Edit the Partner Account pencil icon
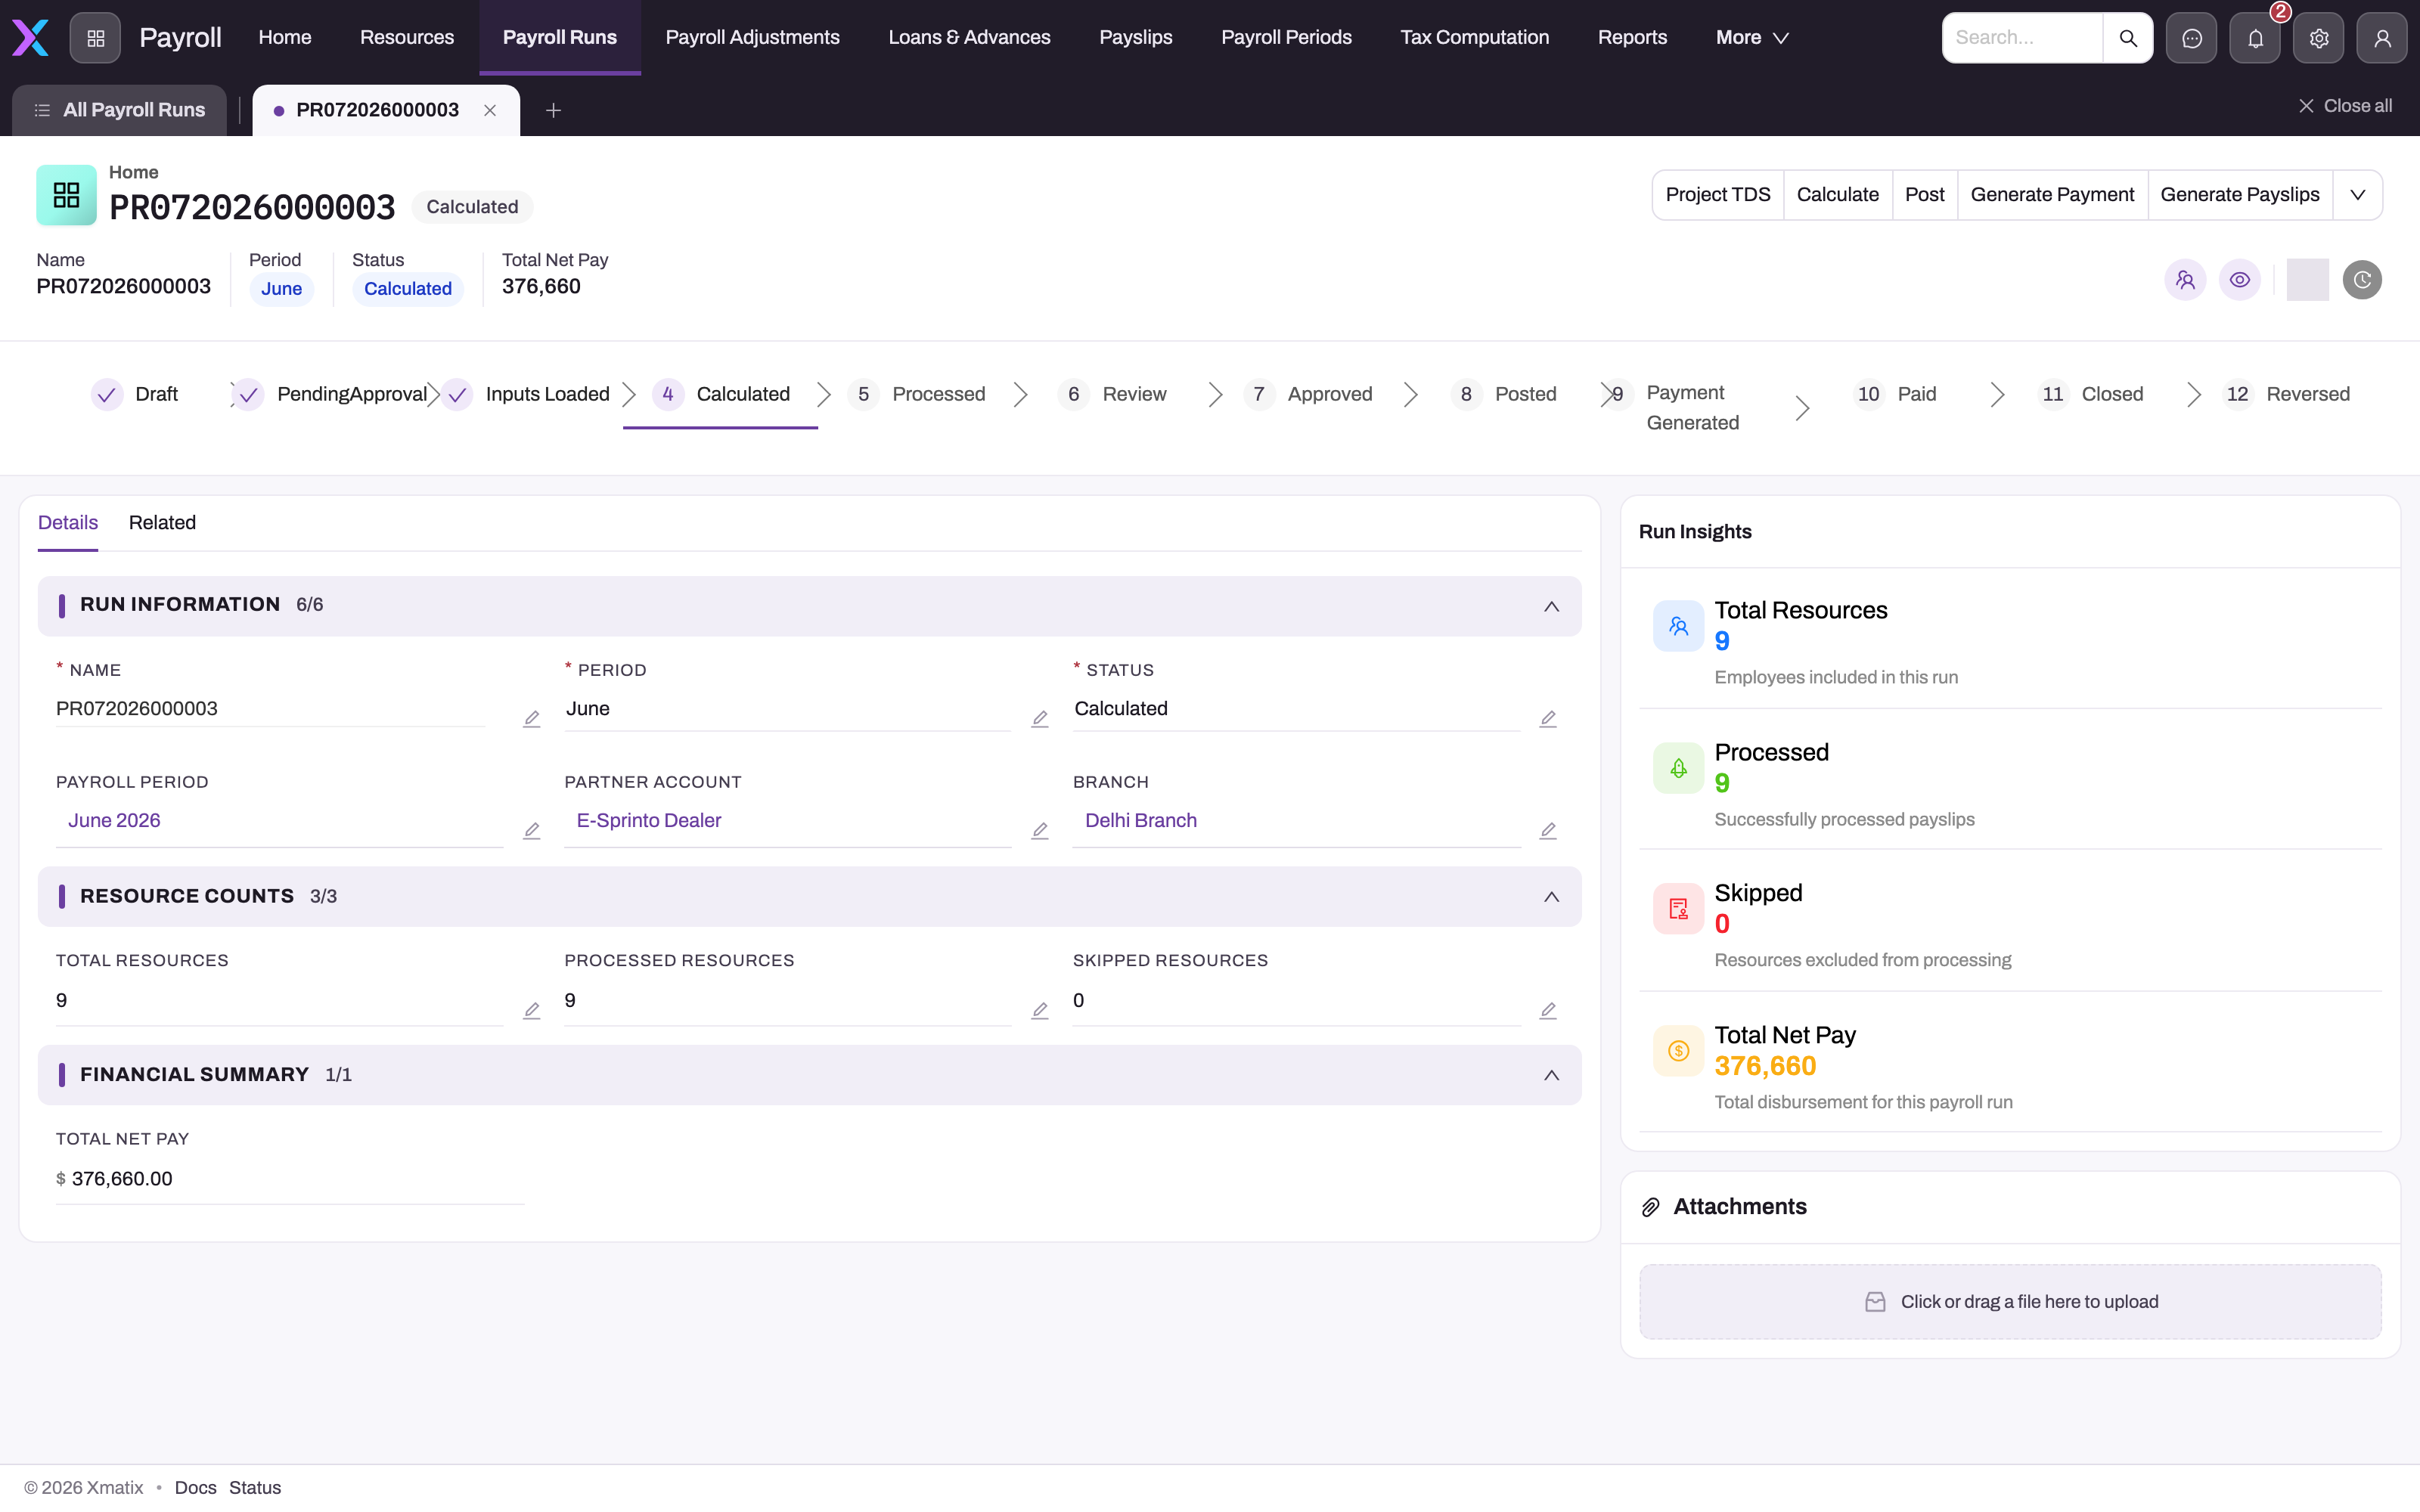The width and height of the screenshot is (2420, 1512). pos(1040,831)
